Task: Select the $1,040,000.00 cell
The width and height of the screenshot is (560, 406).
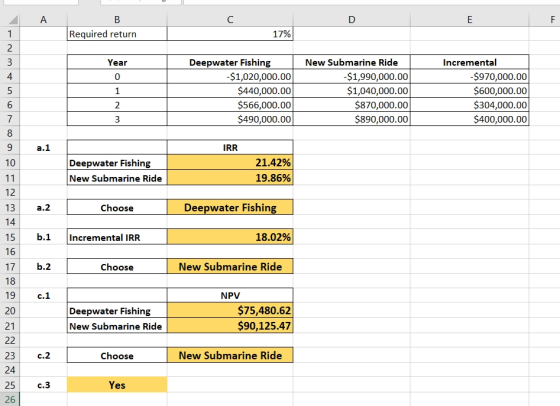Action: (351, 91)
